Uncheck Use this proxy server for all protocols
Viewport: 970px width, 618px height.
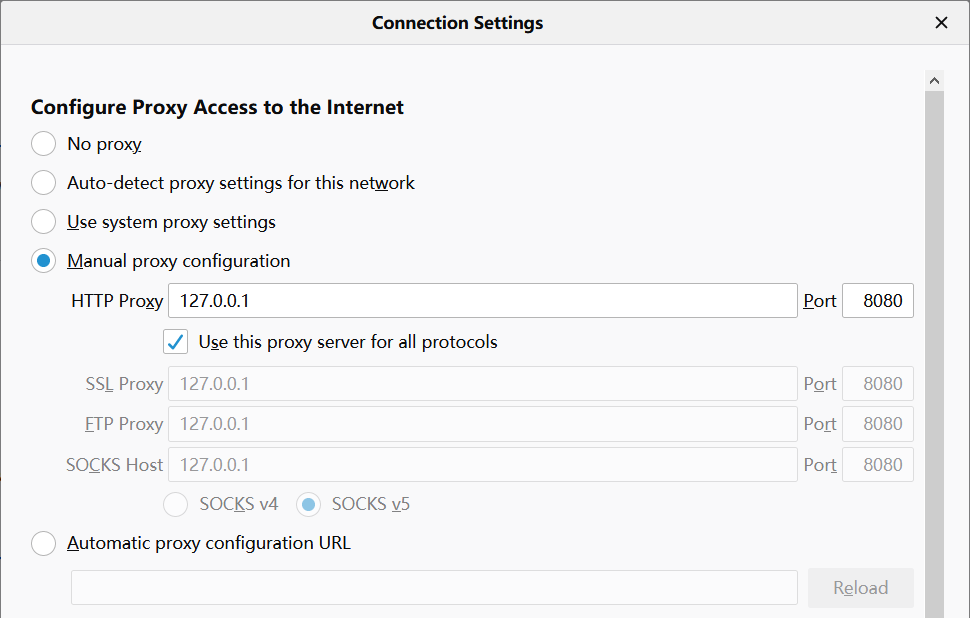176,342
